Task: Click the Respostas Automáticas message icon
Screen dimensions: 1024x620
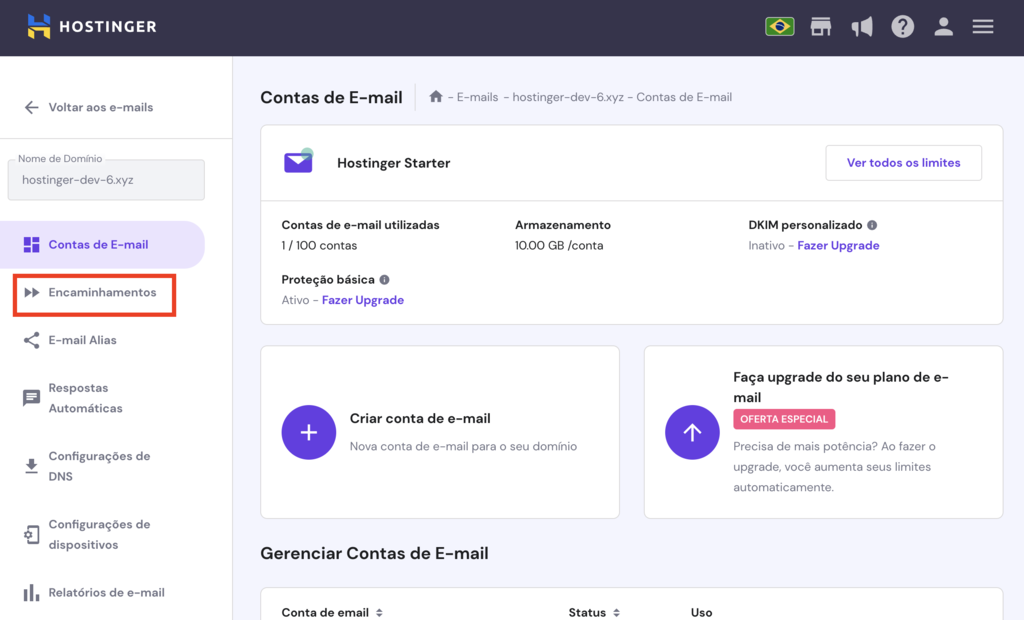Action: click(31, 398)
